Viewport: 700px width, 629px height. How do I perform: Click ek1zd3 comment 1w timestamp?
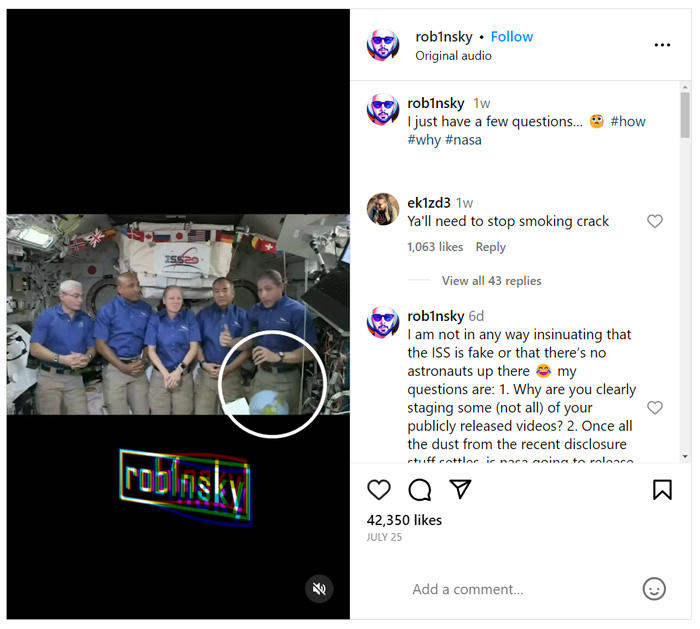pyautogui.click(x=464, y=203)
